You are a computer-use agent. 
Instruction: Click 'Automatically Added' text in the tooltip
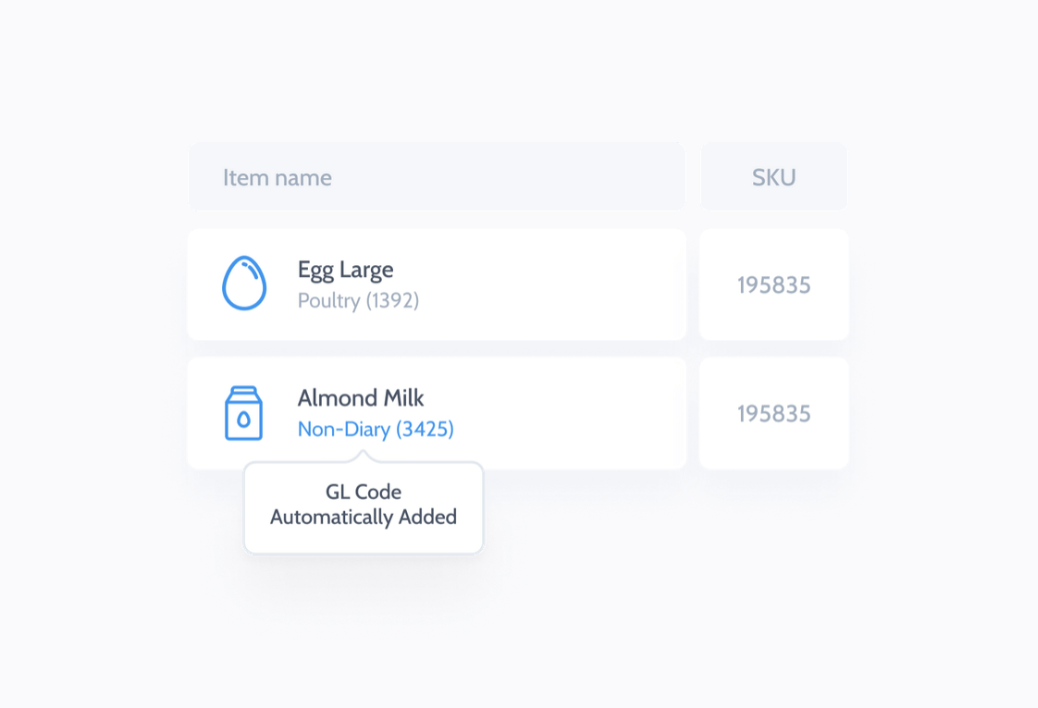[363, 517]
